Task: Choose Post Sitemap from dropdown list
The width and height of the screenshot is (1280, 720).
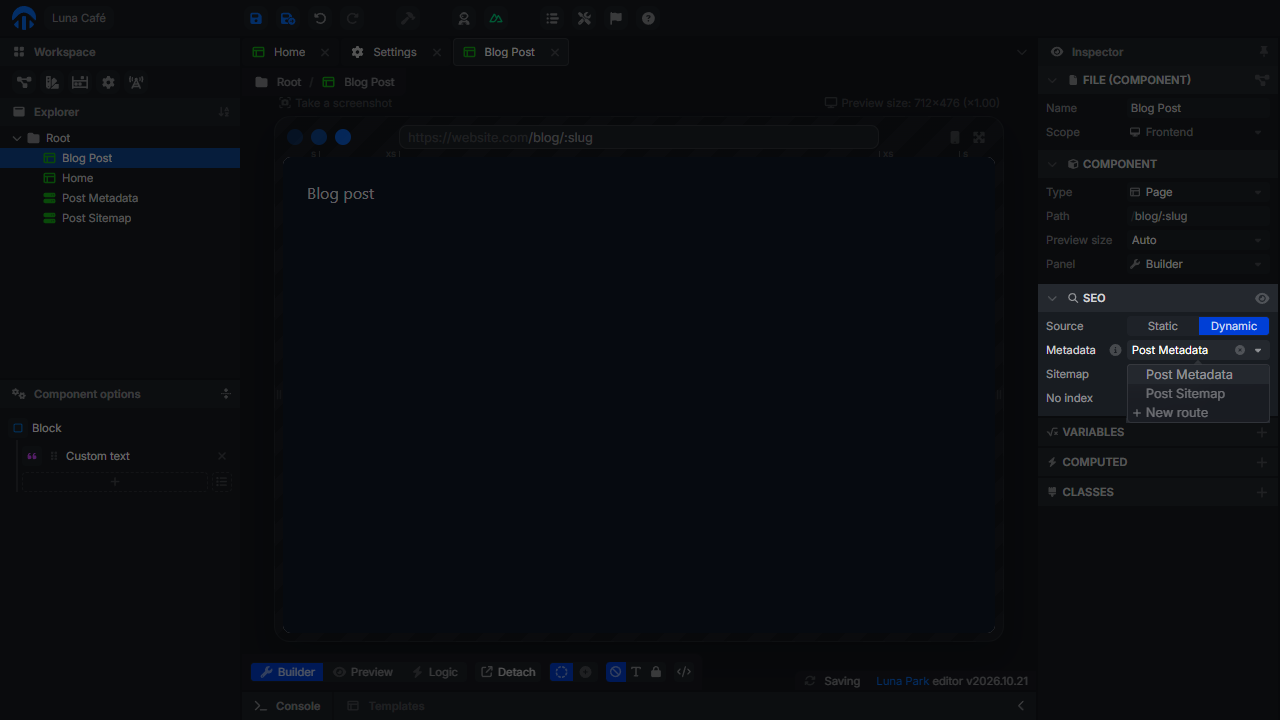Action: [1198, 394]
